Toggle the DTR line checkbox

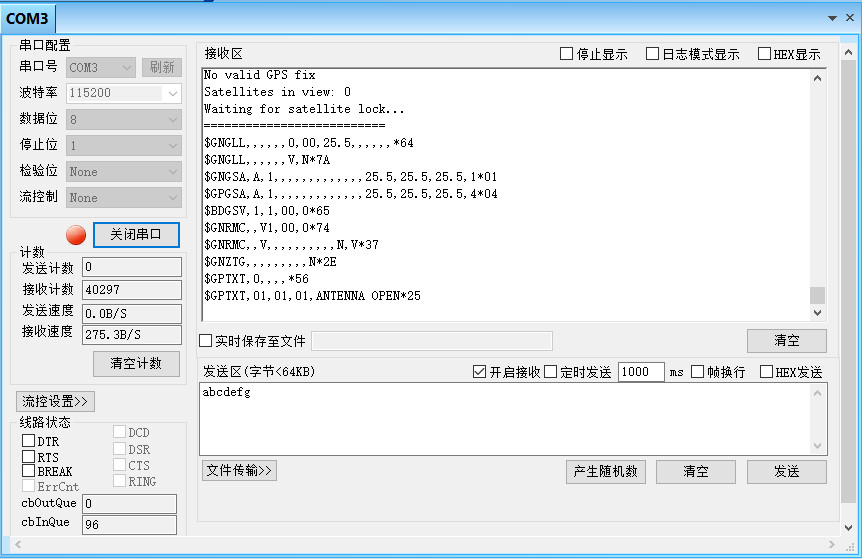click(x=29, y=441)
